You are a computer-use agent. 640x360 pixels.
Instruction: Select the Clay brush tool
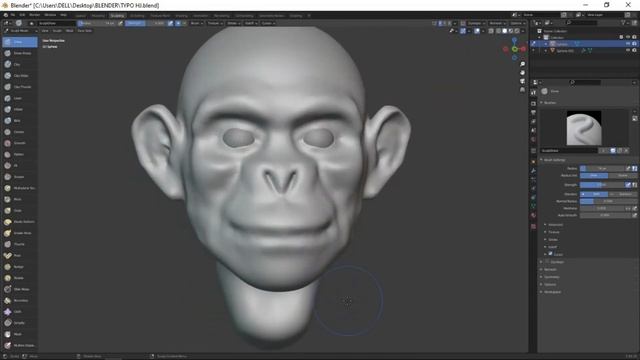click(20, 64)
